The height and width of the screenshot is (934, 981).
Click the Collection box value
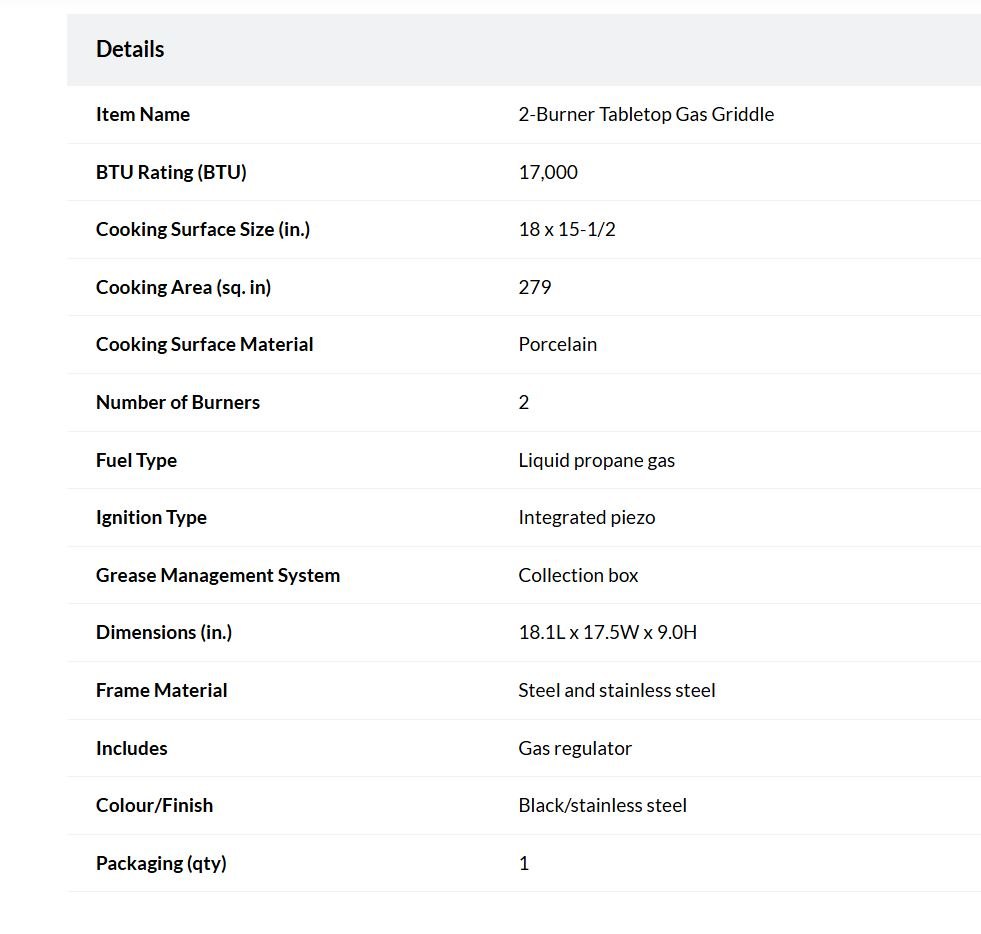coord(578,576)
